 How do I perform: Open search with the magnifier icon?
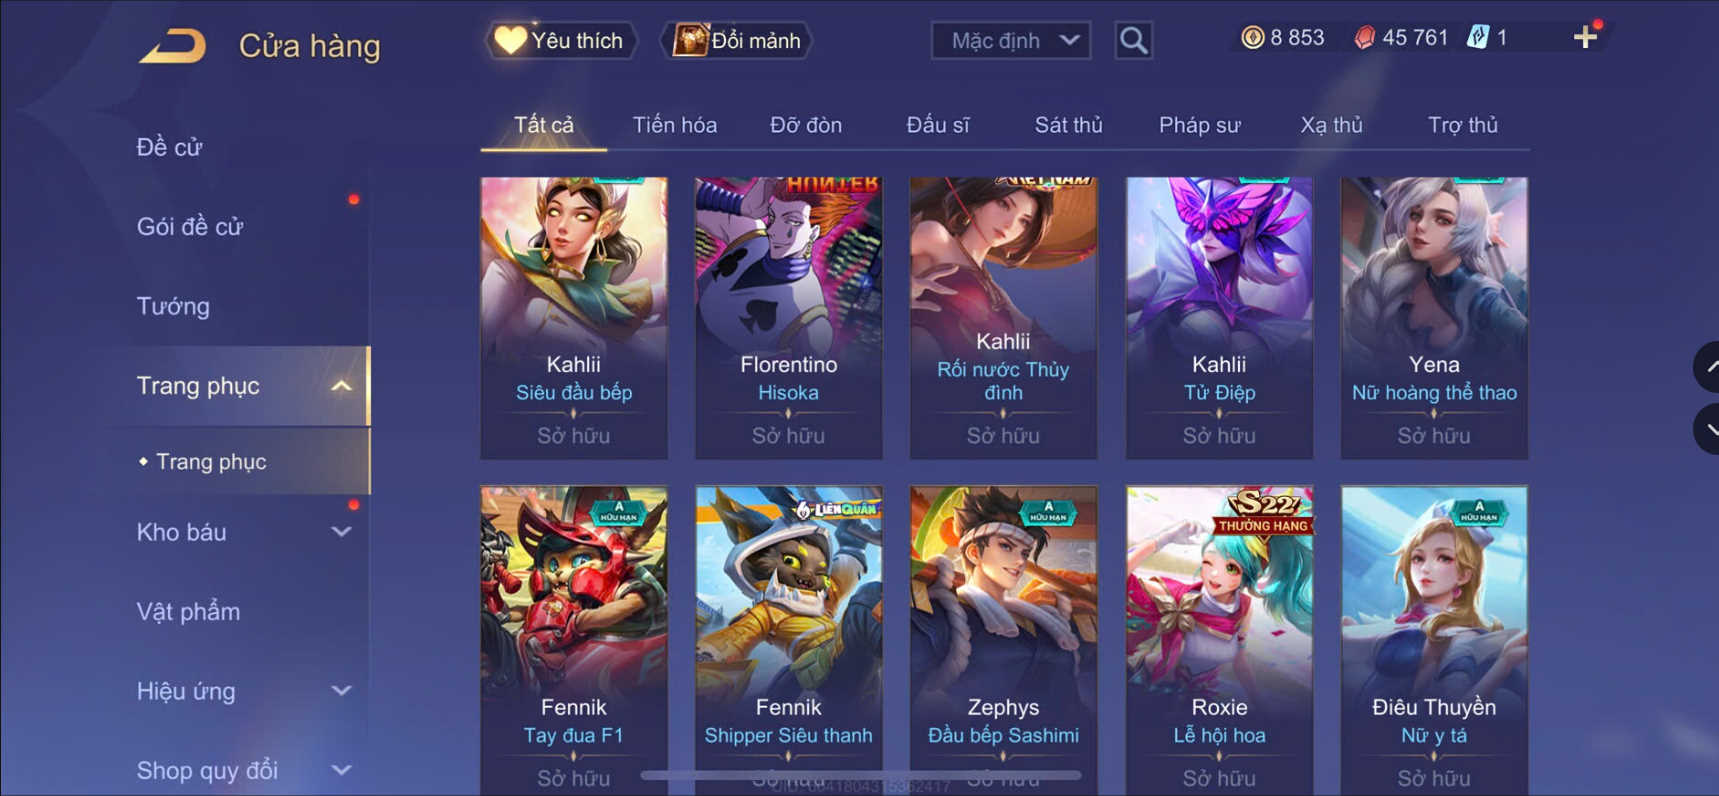pyautogui.click(x=1133, y=41)
